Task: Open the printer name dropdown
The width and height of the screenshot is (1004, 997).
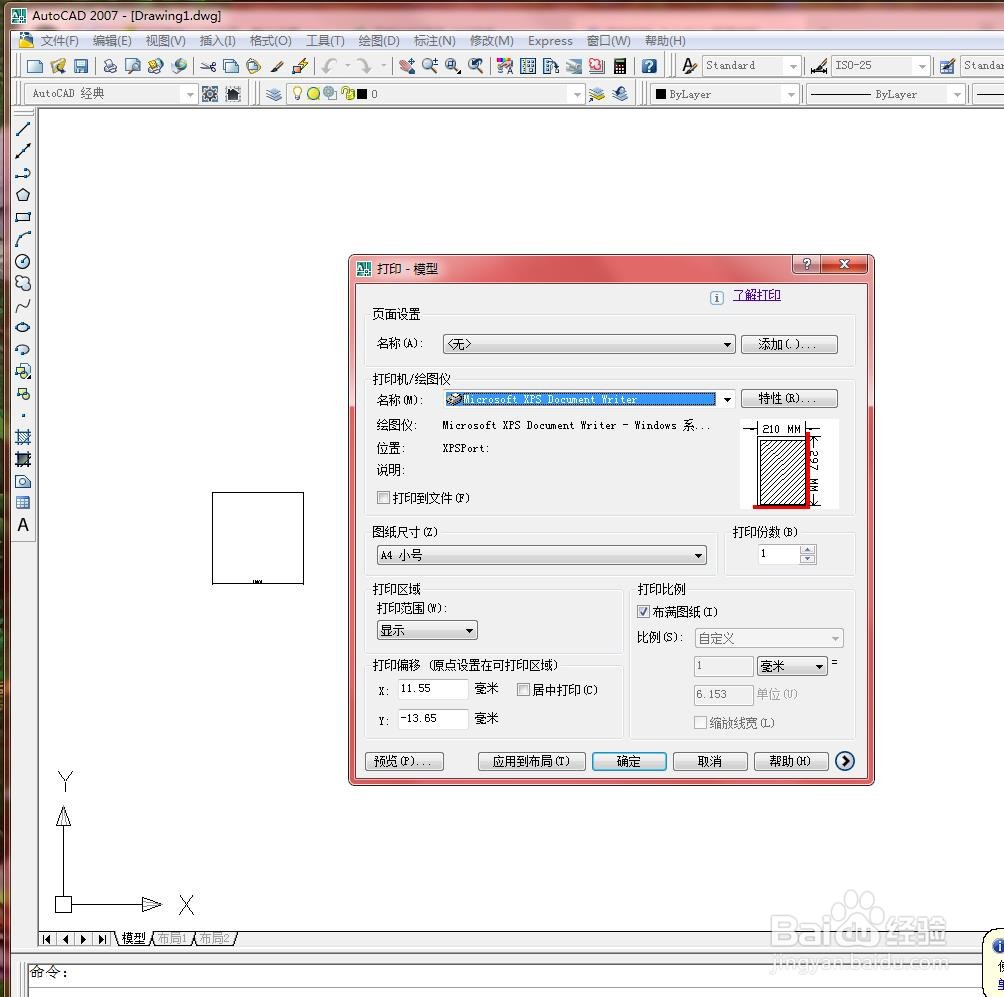Action: coord(727,400)
